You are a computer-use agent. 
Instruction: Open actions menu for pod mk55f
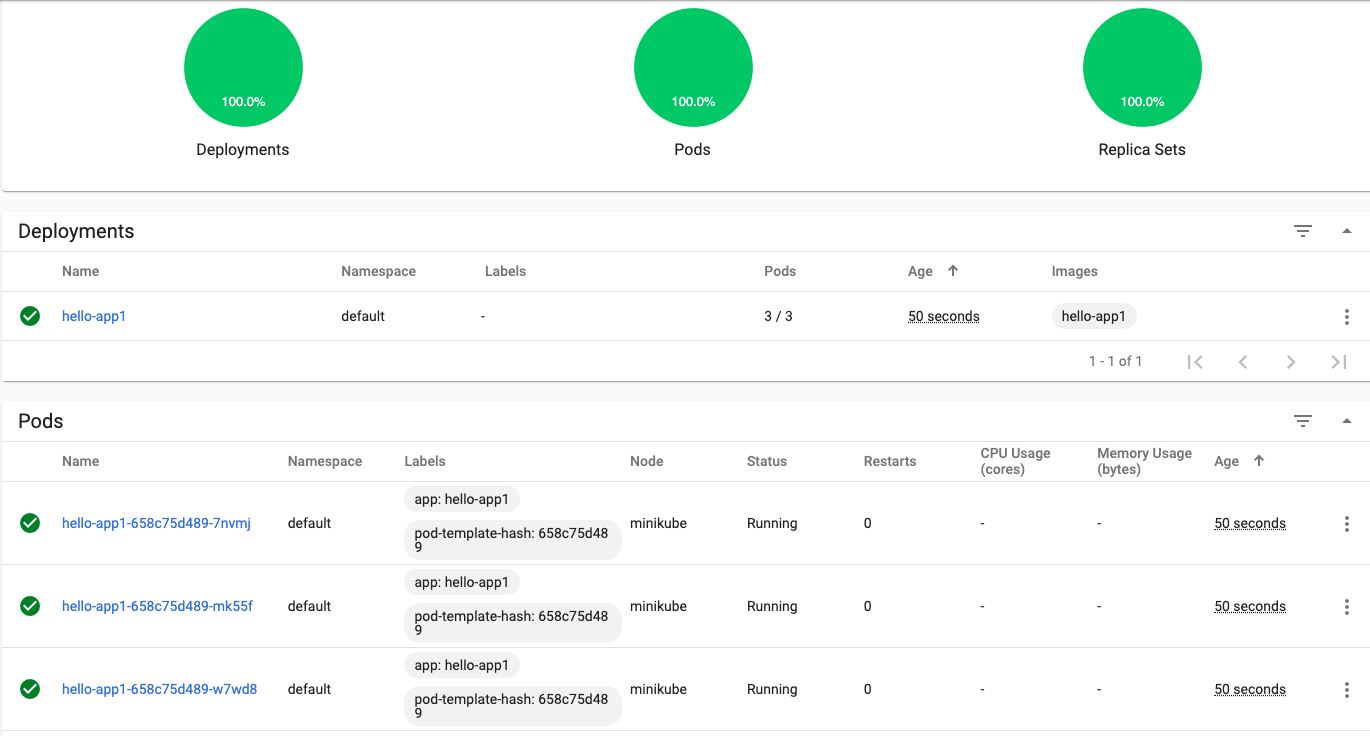(1346, 607)
